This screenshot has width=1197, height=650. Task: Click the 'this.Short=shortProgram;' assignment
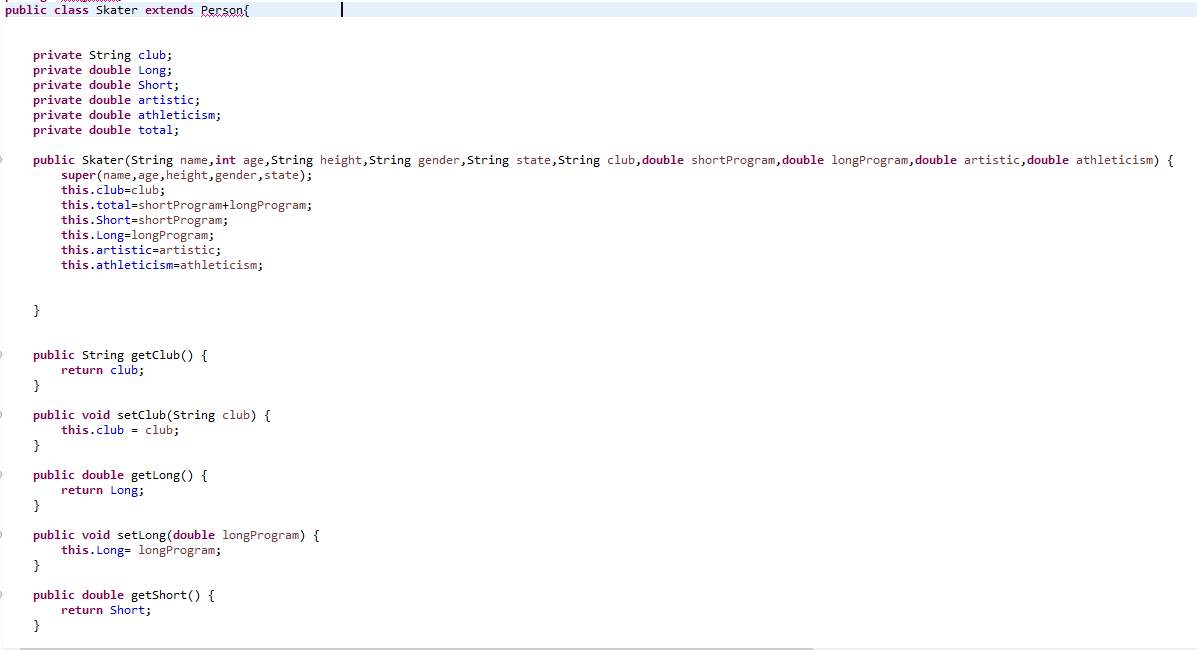tap(144, 220)
